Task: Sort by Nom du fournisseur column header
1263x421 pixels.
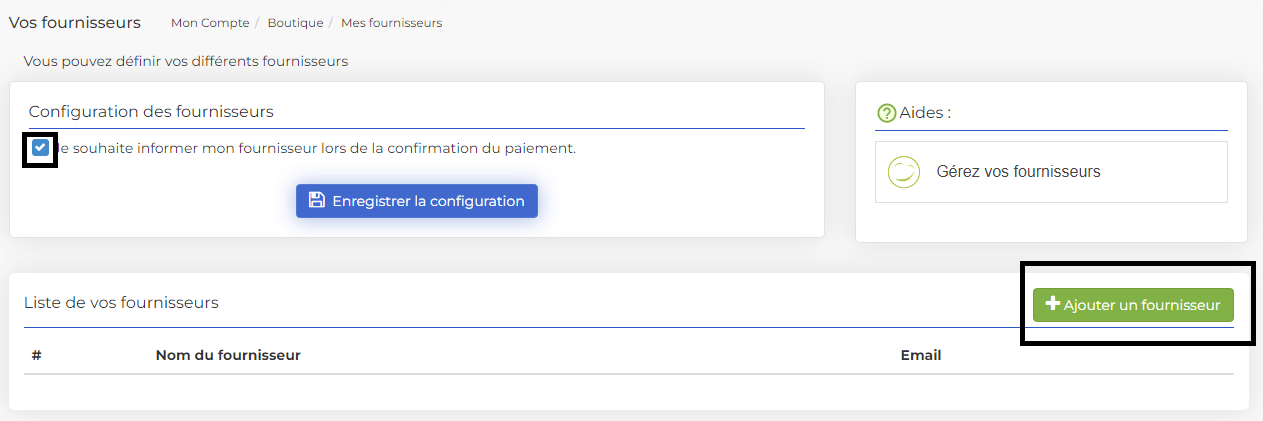Action: 228,355
